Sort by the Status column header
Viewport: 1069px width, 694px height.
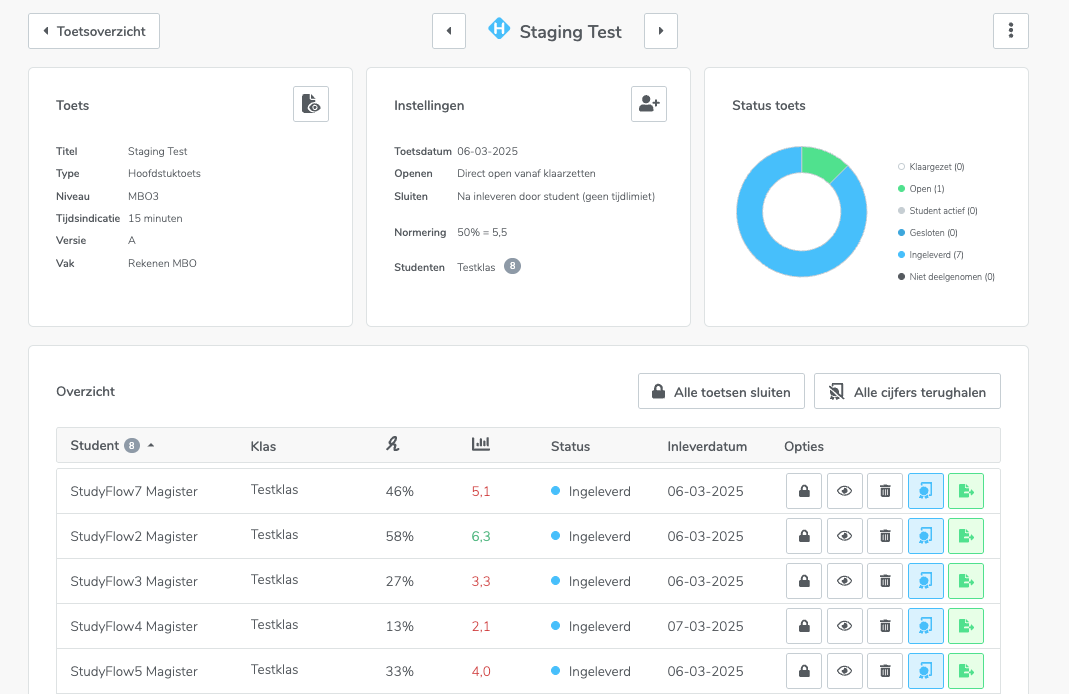[x=570, y=446]
